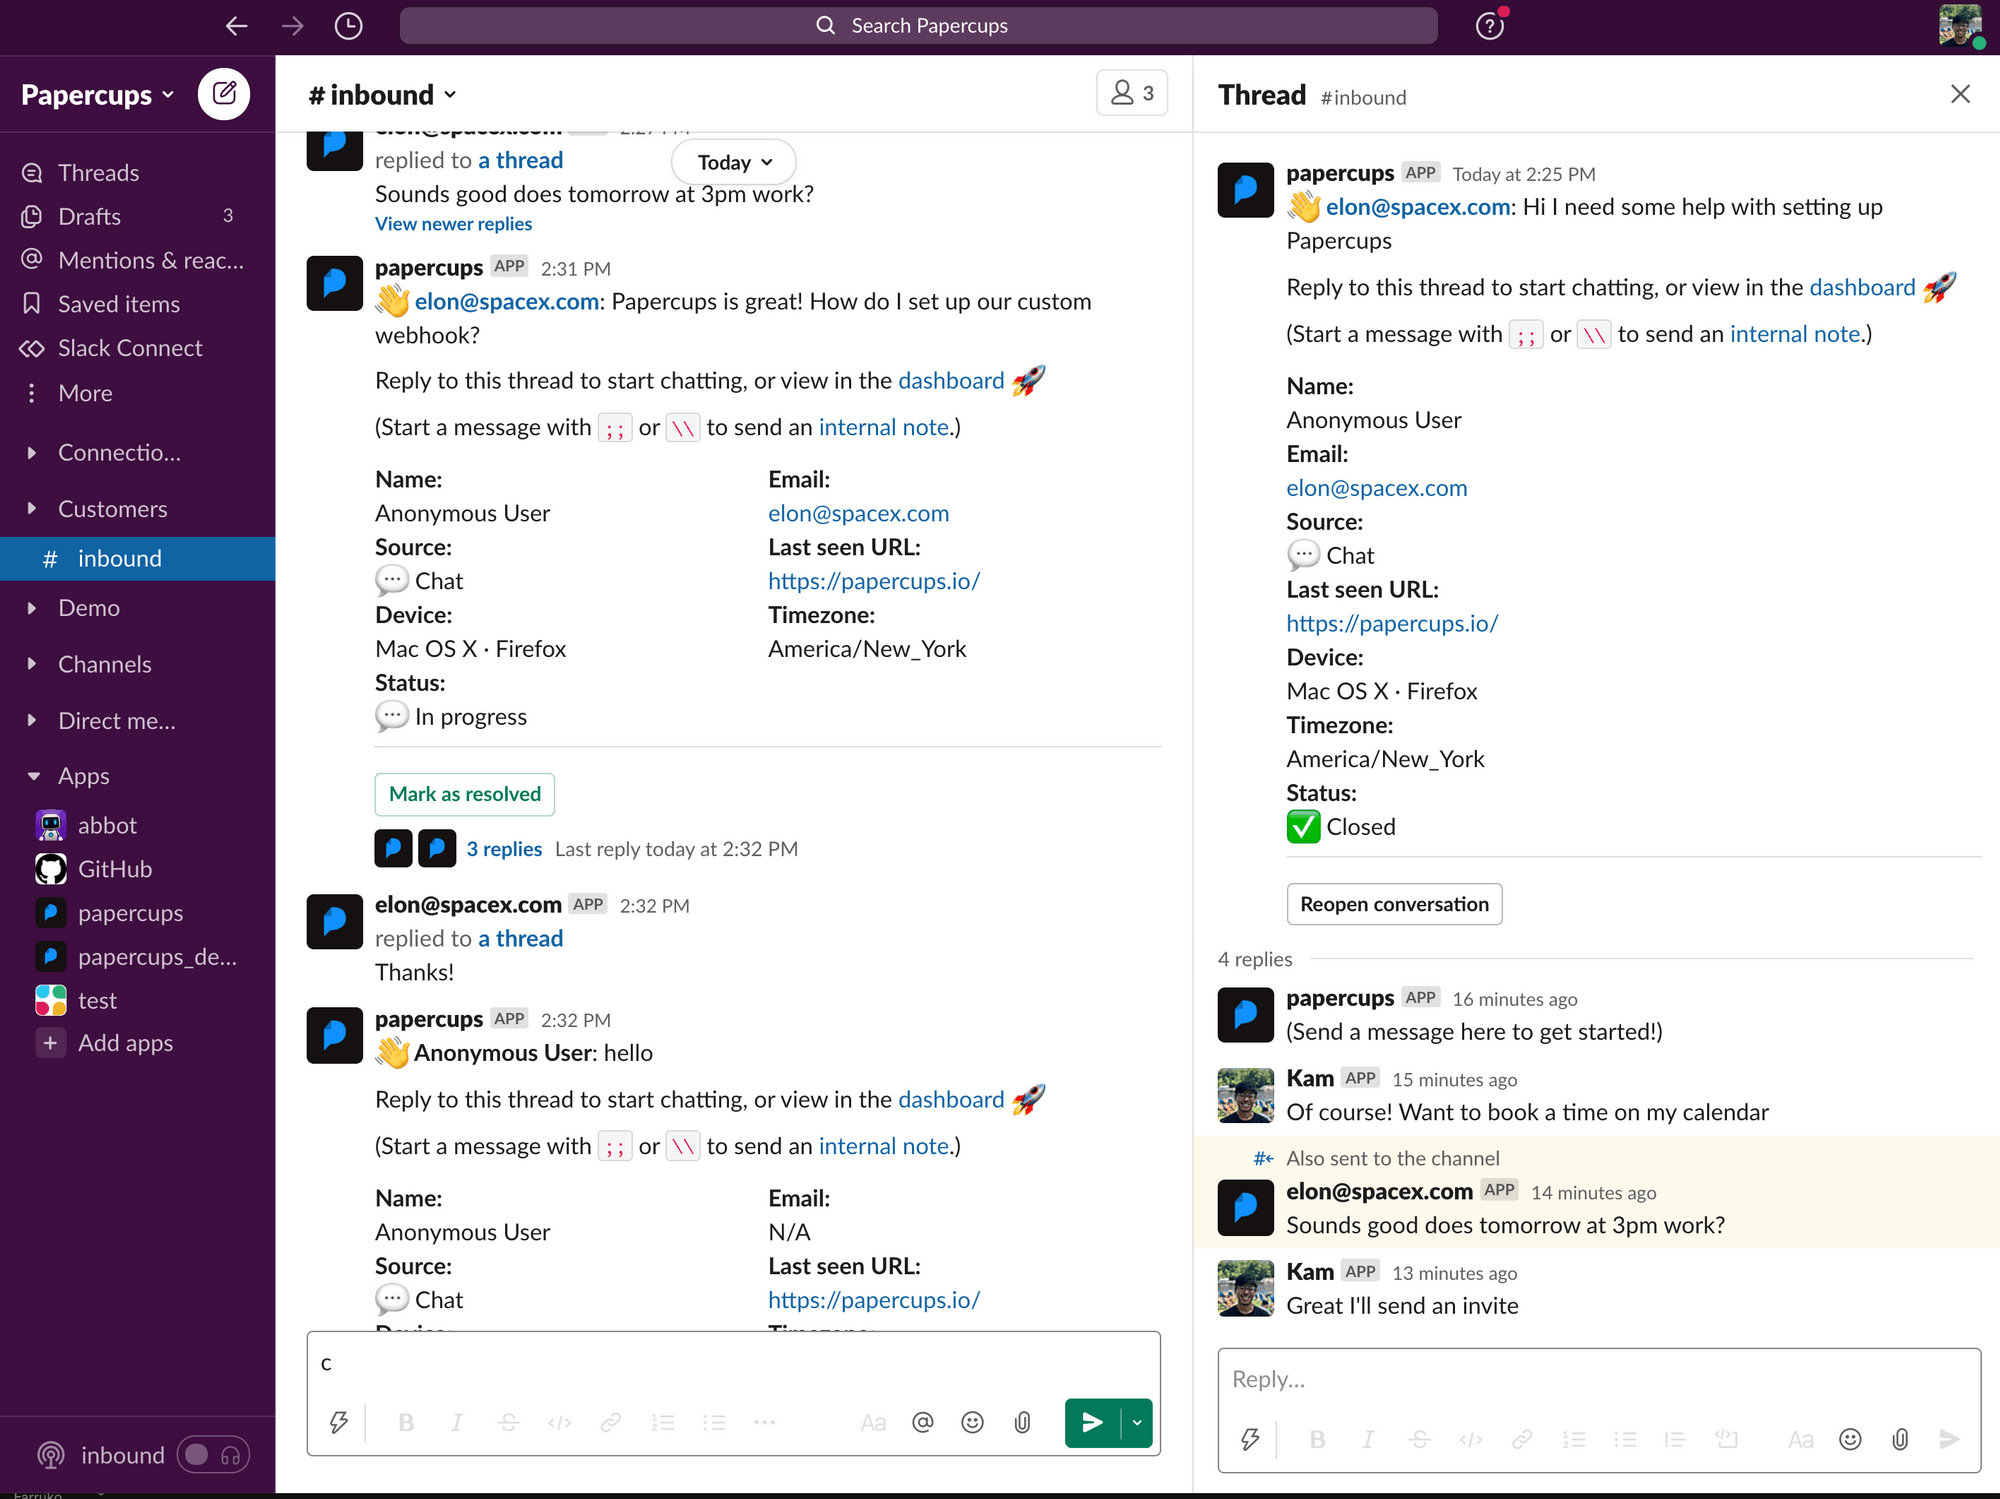The image size is (2000, 1499).
Task: Click the shortcuts lightning bolt in channel composer
Action: [x=339, y=1422]
